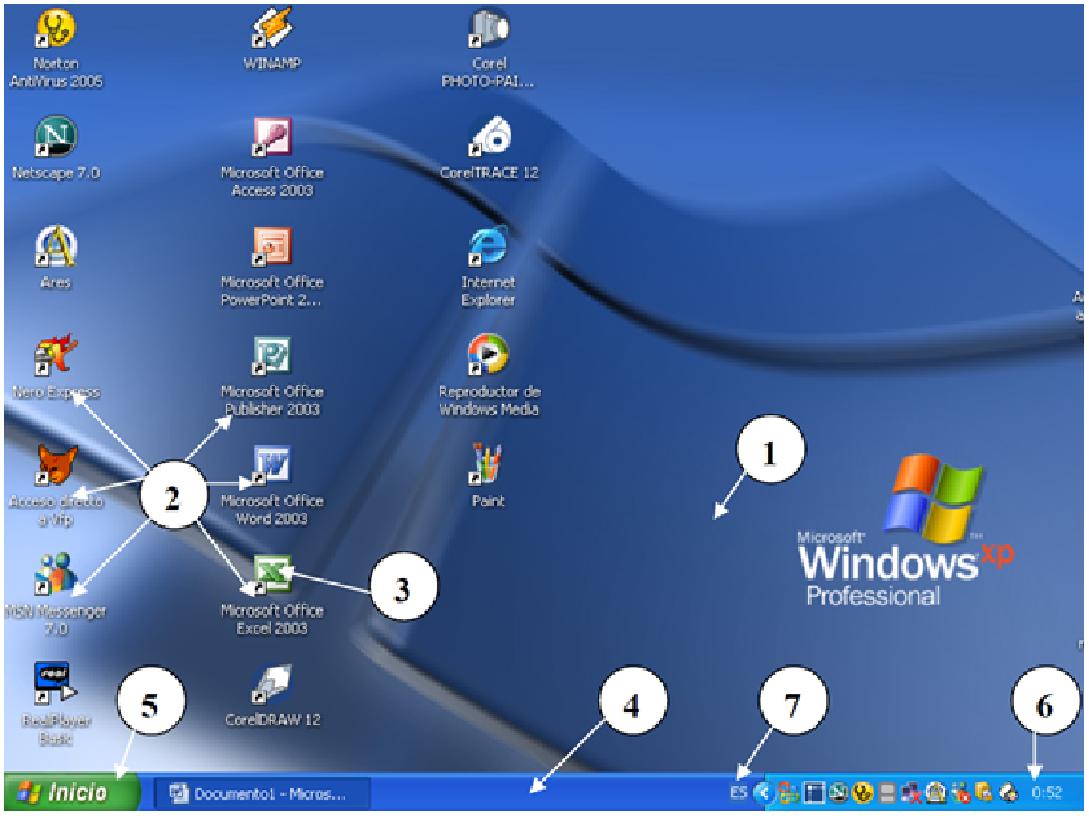Open the Norton AntiVirus 2005 desktop shortcut
The height and width of the screenshot is (816, 1089).
click(56, 47)
